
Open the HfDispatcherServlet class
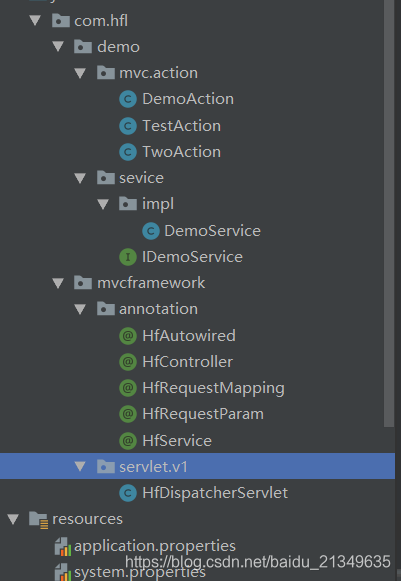(215, 494)
